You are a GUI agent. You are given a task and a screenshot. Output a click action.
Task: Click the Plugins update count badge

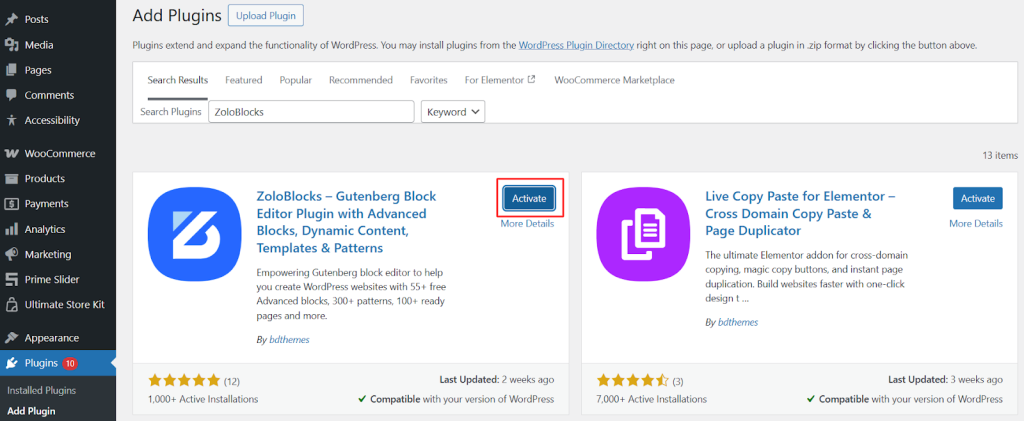coord(70,363)
